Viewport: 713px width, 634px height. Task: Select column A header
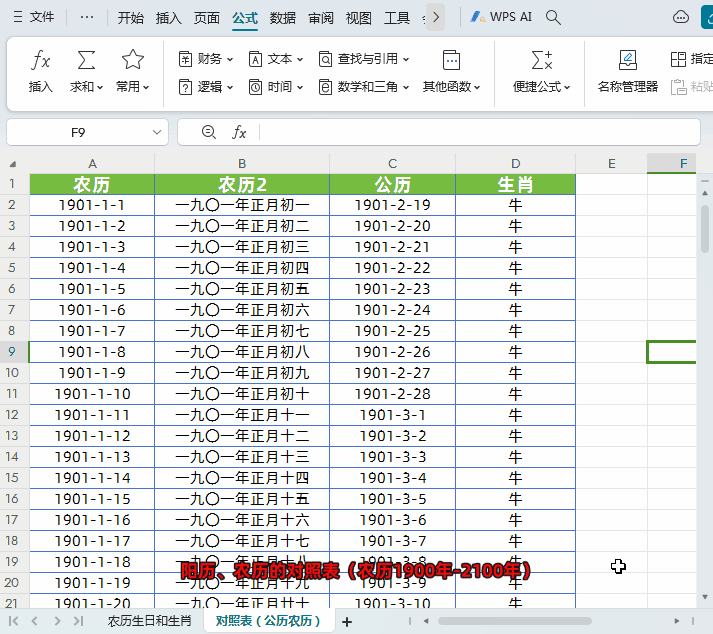pos(92,164)
